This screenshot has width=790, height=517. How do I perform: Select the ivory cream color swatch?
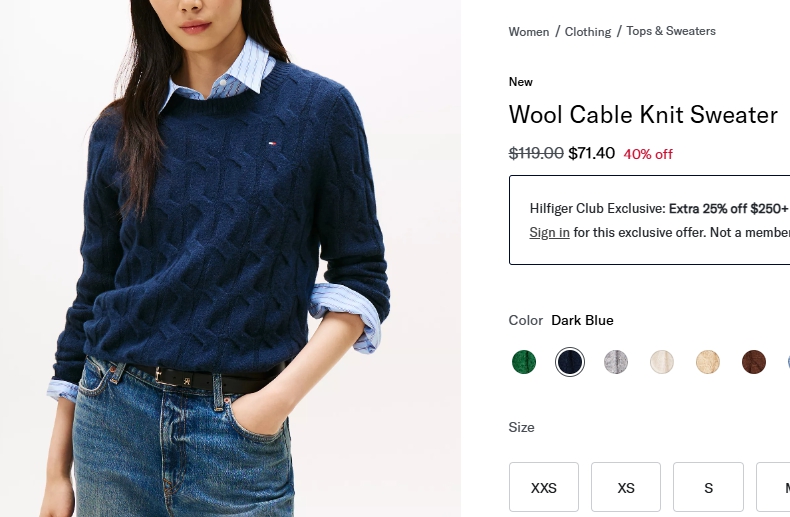tap(662, 362)
